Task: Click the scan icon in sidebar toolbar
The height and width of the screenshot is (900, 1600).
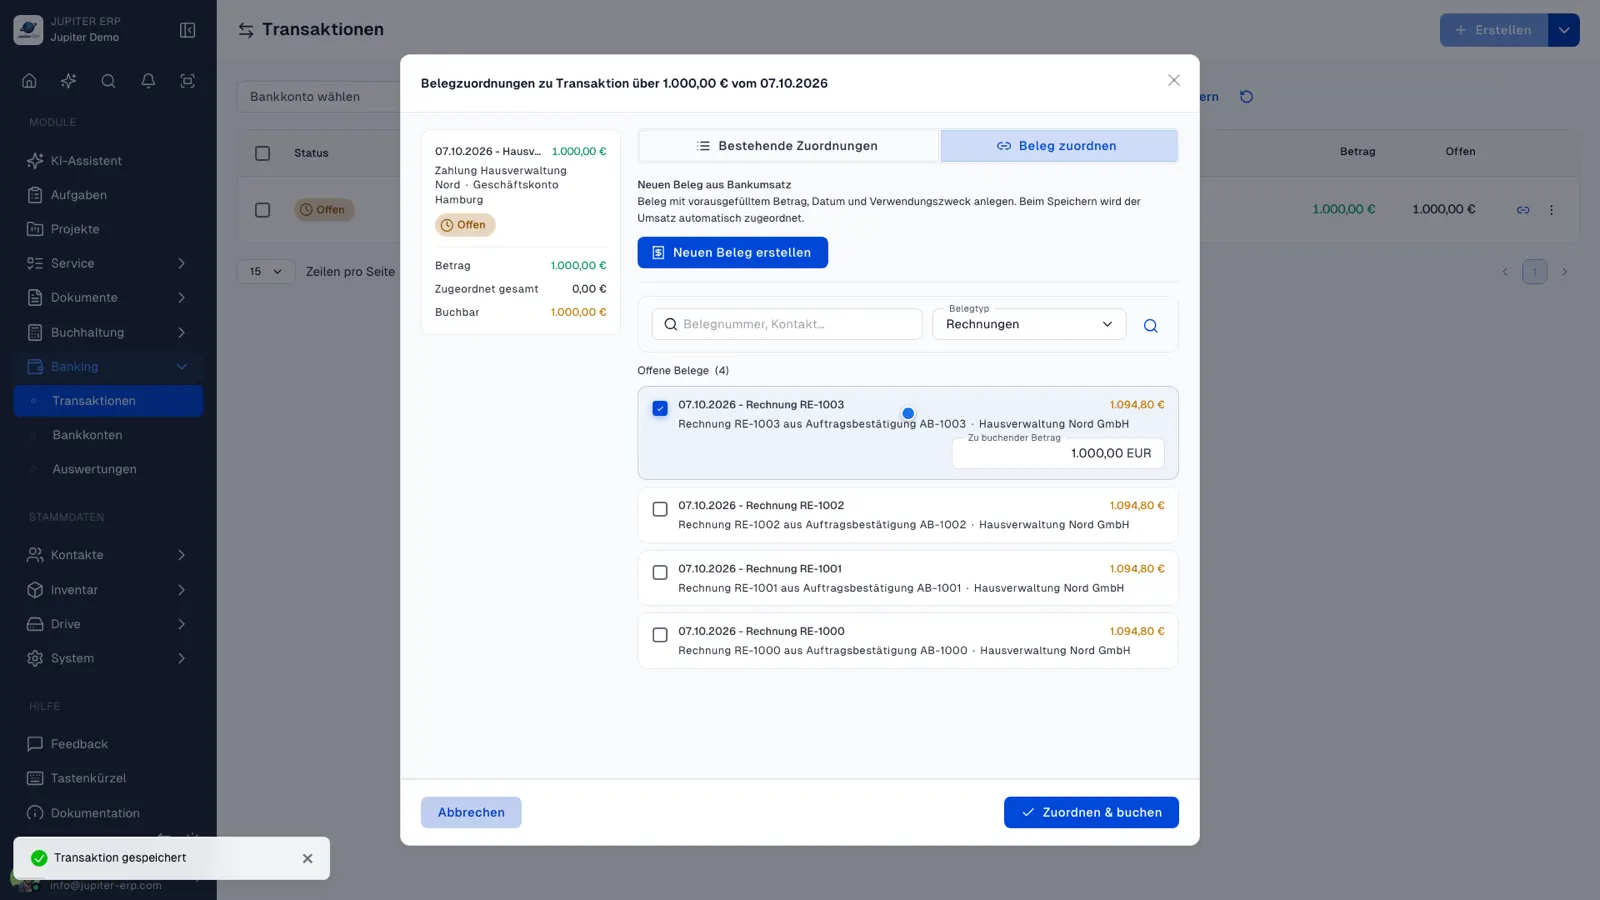Action: 187,81
